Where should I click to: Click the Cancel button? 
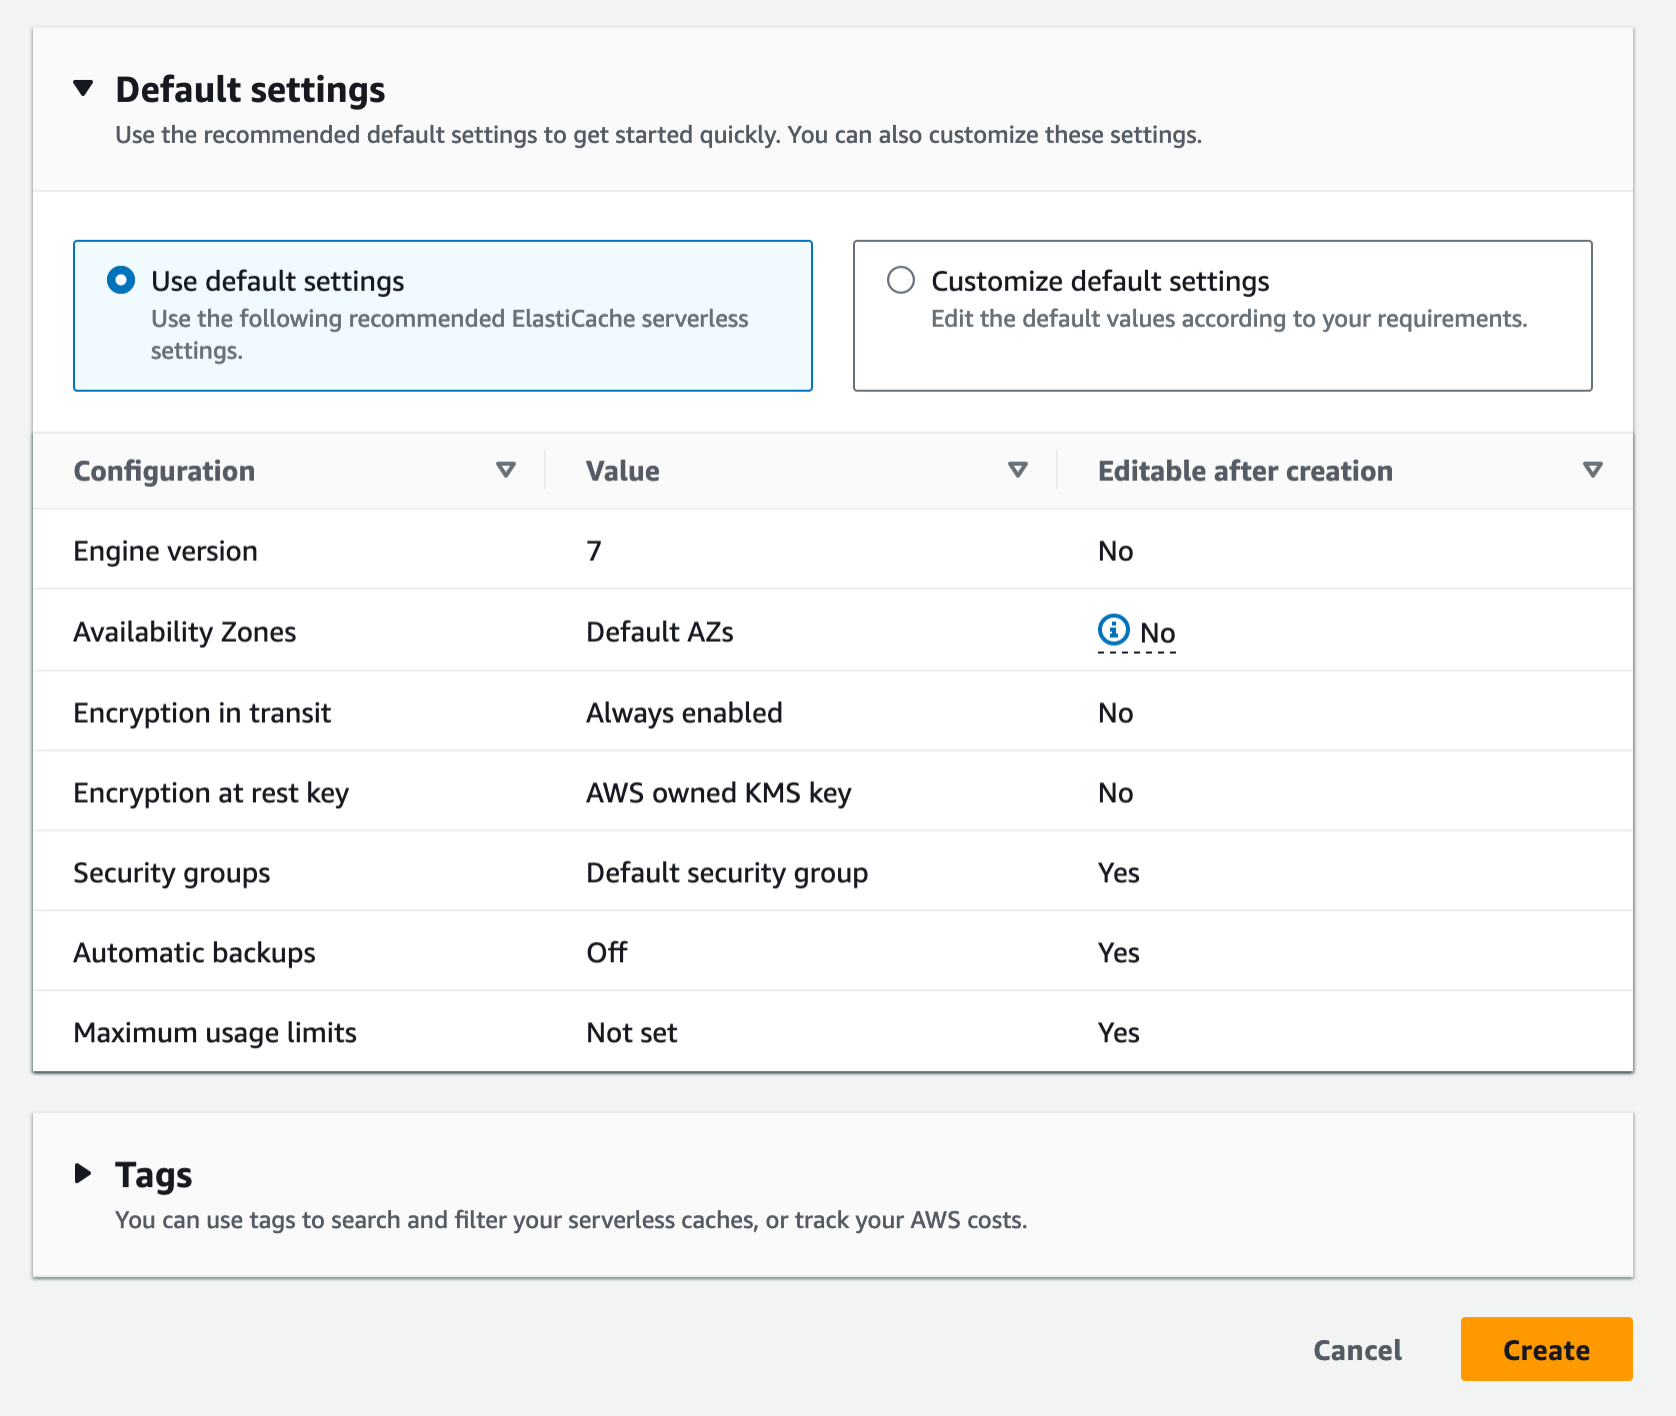1357,1350
